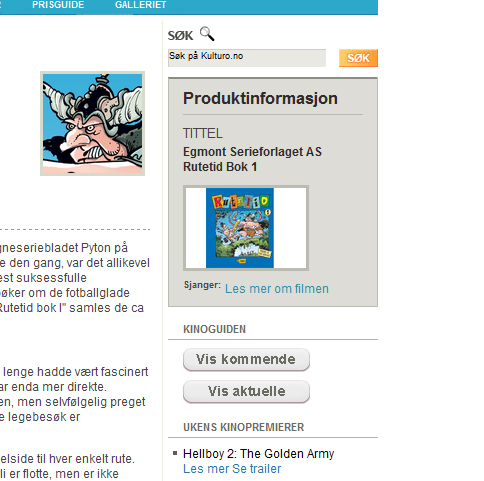Click the 'Egmont Serieforlaget AS' publisher text
The image size is (484, 481).
point(252,152)
